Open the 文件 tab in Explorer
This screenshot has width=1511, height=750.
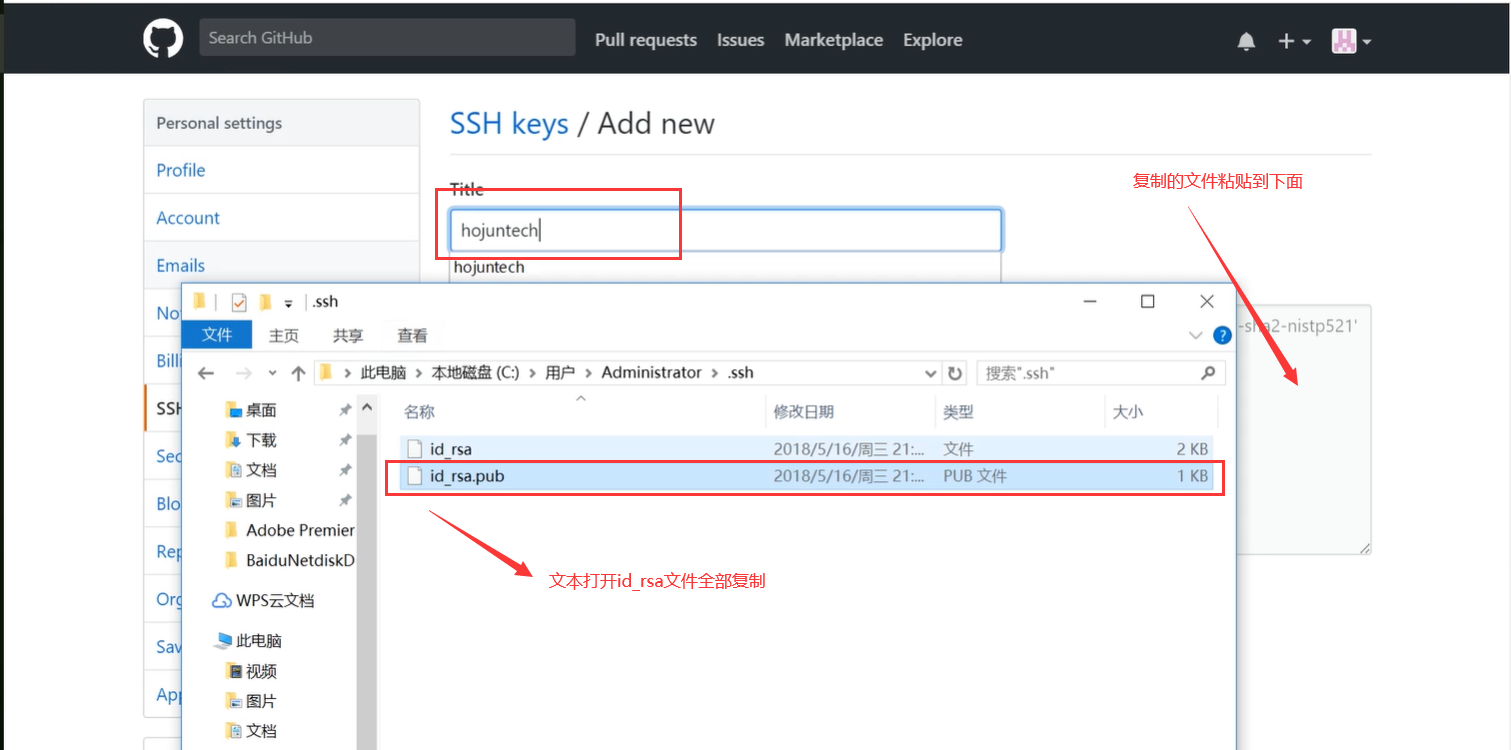click(217, 335)
